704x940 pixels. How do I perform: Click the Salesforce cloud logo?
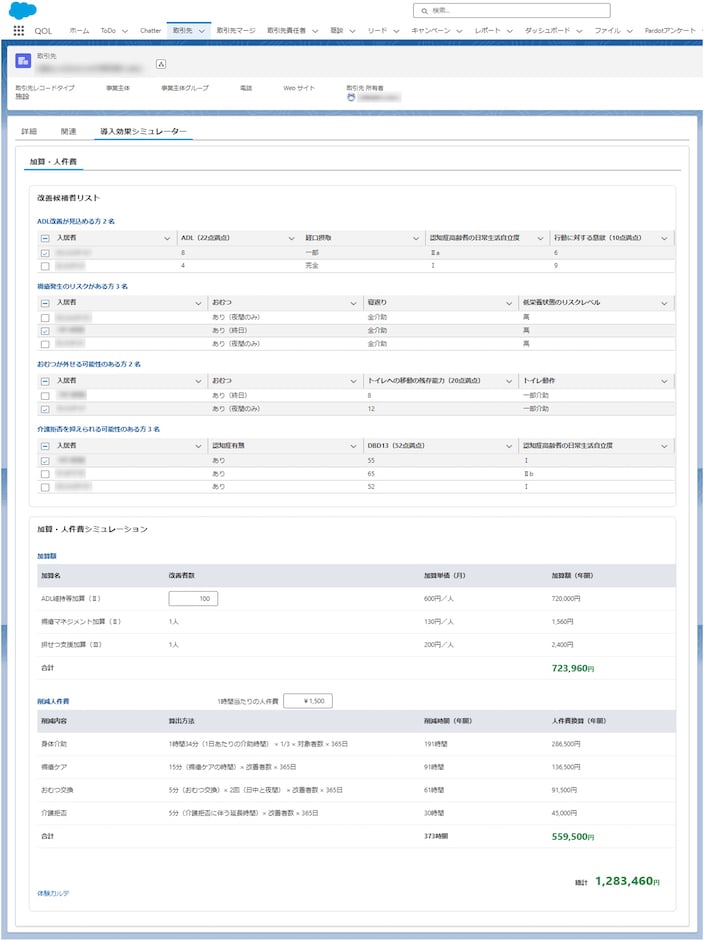coord(23,10)
